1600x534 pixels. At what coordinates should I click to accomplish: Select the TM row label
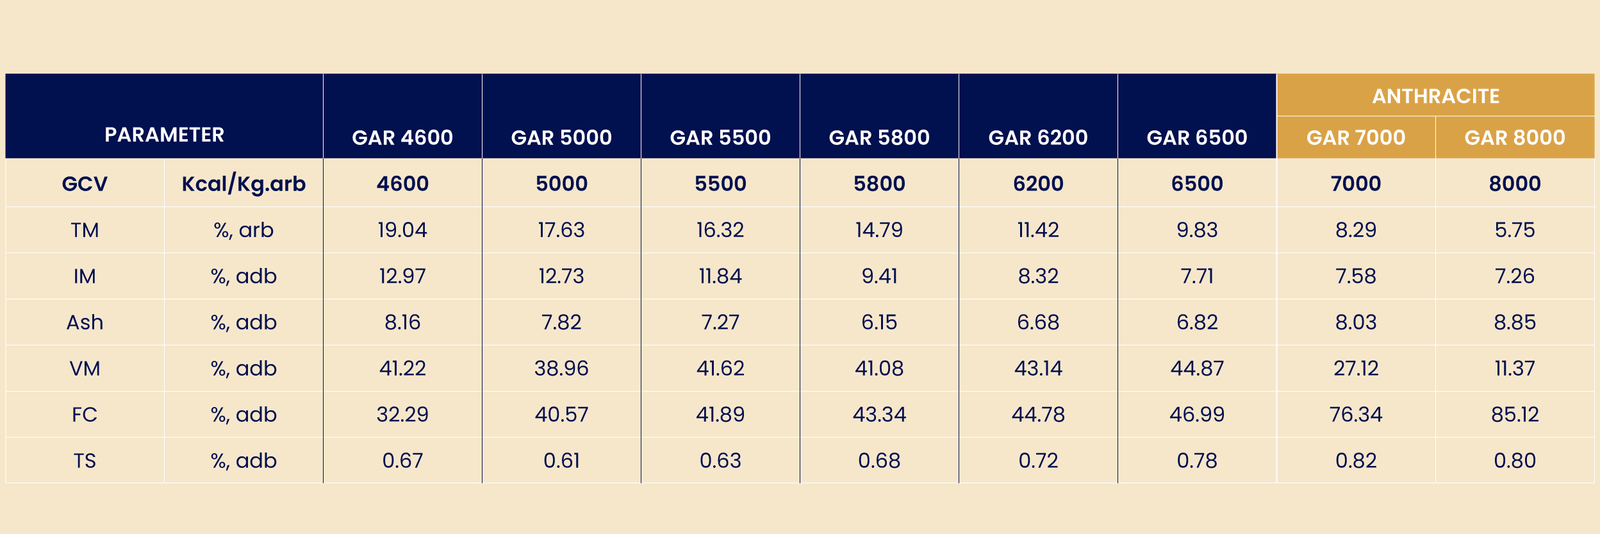tap(85, 230)
